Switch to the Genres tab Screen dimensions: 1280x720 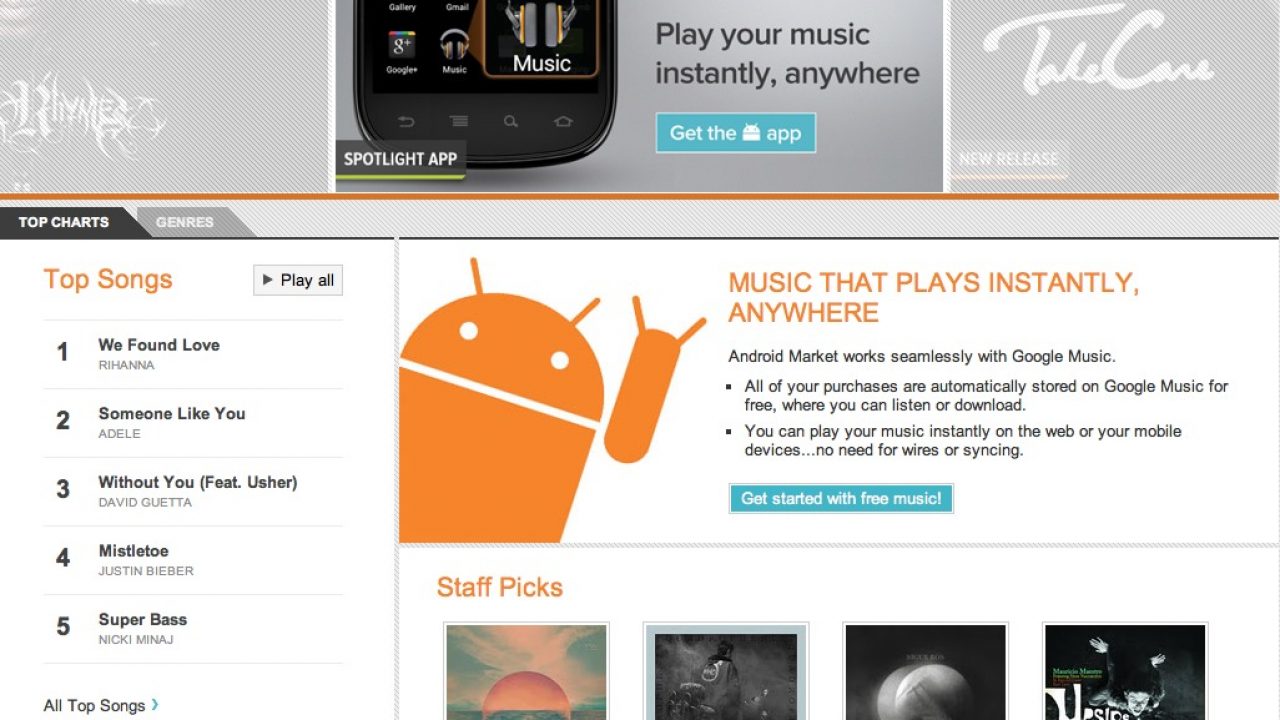pyautogui.click(x=185, y=222)
